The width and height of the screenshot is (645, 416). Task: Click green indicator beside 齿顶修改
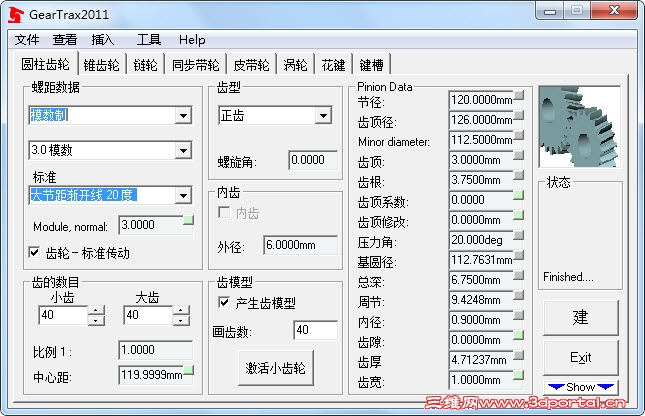(x=519, y=215)
